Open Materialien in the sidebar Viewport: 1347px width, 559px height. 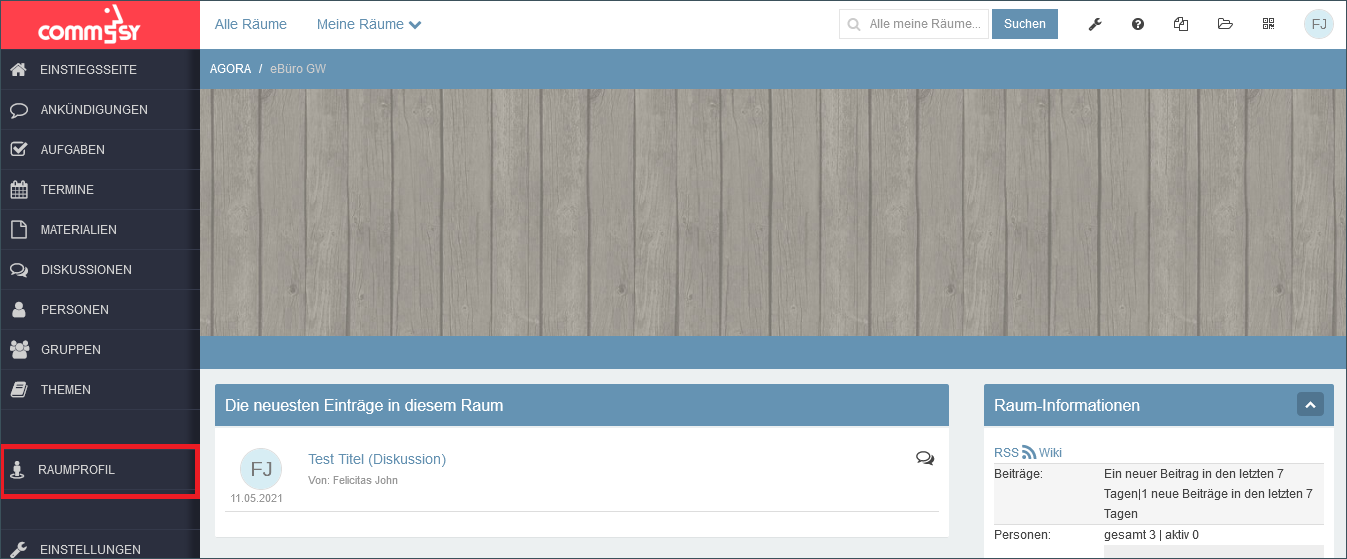click(x=100, y=230)
